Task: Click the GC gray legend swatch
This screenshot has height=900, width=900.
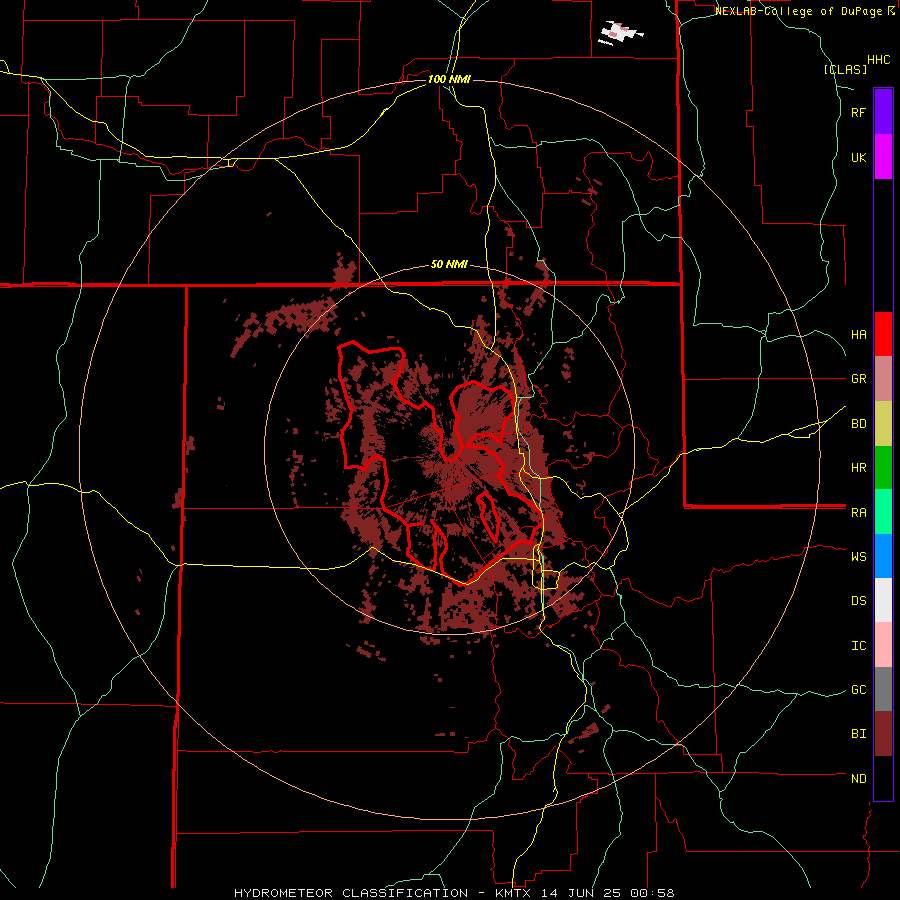Action: pos(883,689)
